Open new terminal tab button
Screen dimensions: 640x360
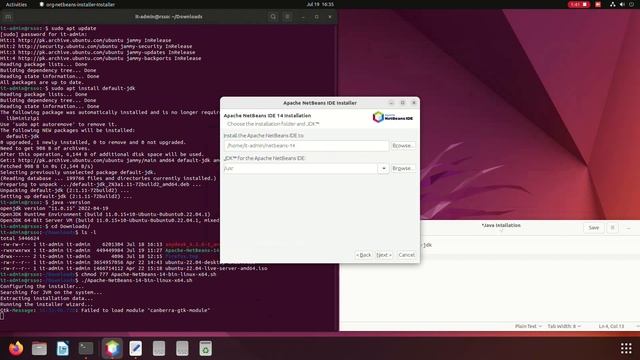[x=8, y=17]
